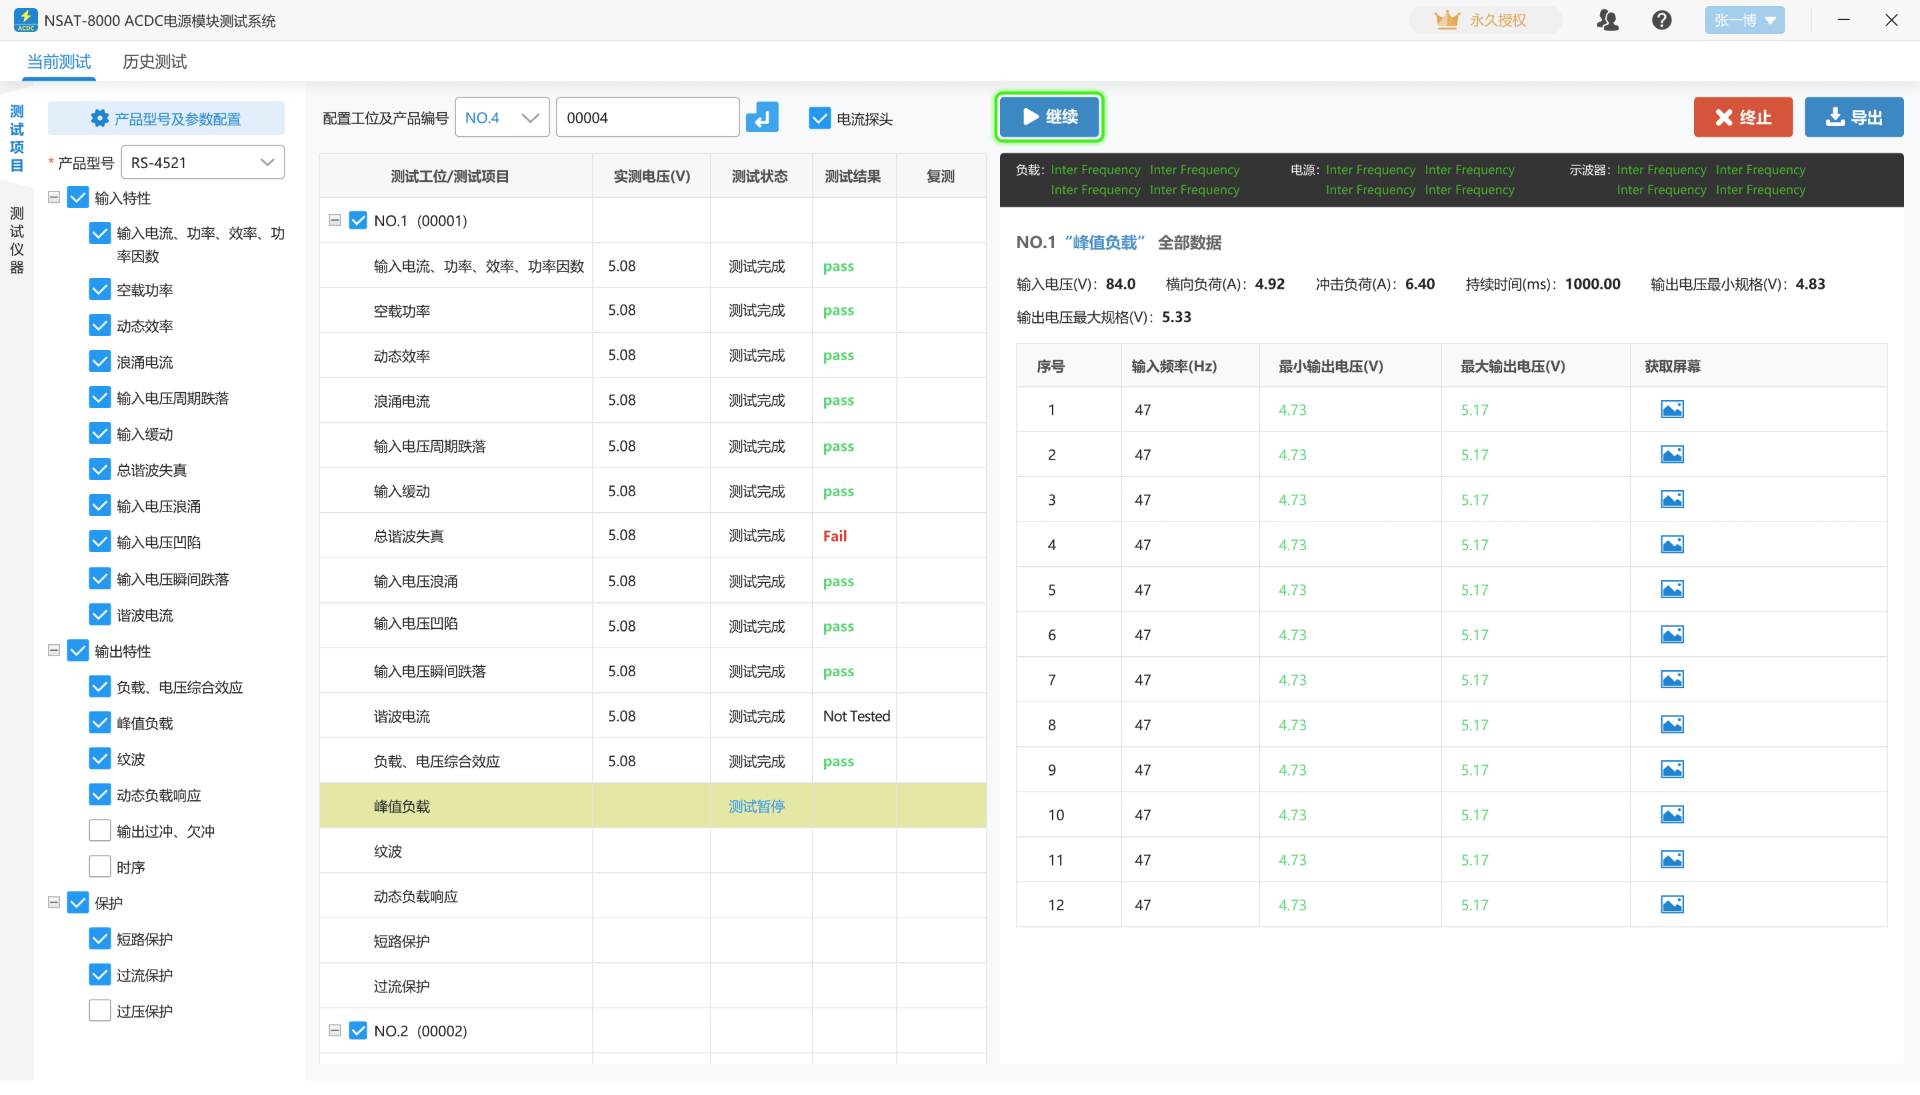Click the green 继续 continue button
The height and width of the screenshot is (1095, 1920).
pos(1049,117)
